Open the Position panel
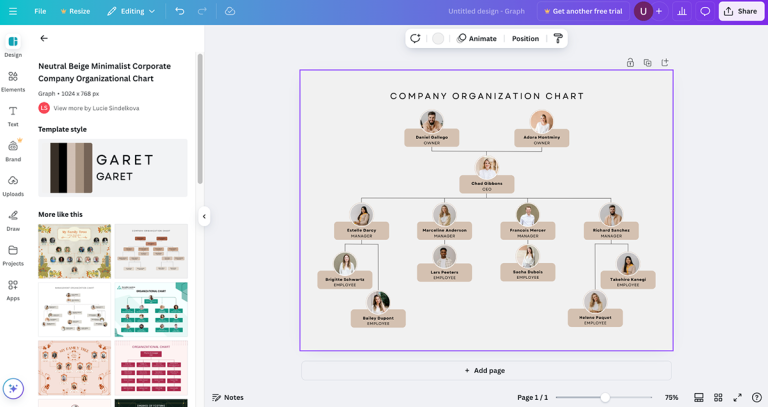768x407 pixels. pyautogui.click(x=525, y=39)
